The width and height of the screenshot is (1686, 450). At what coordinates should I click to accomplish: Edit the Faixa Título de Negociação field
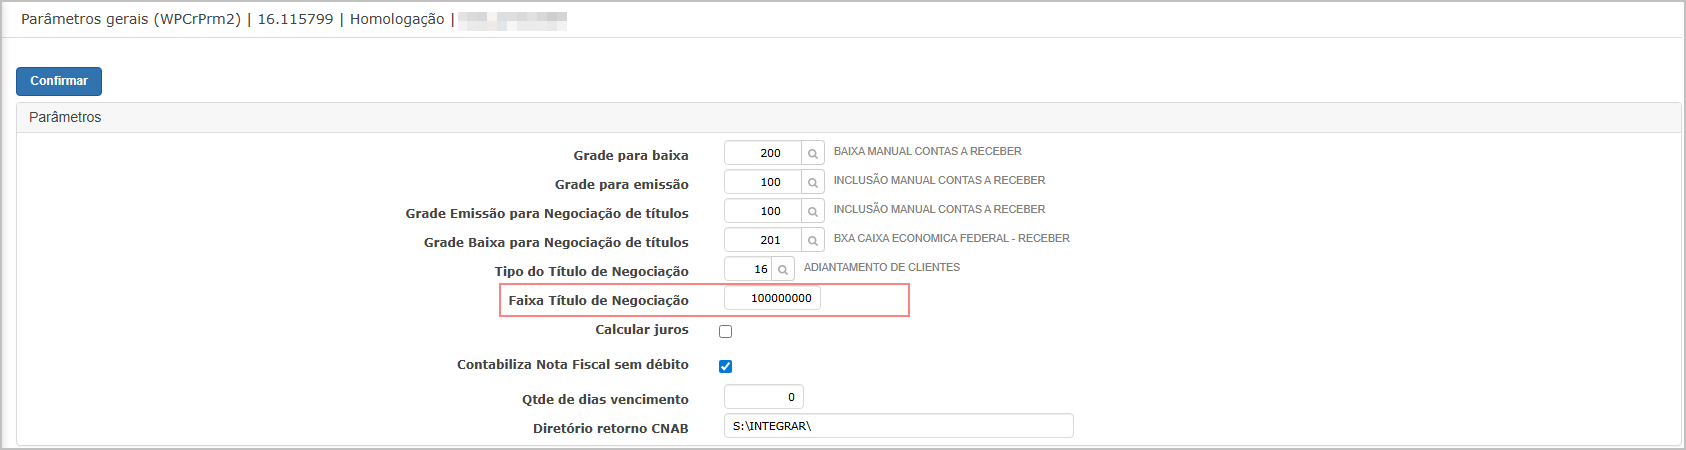(772, 298)
